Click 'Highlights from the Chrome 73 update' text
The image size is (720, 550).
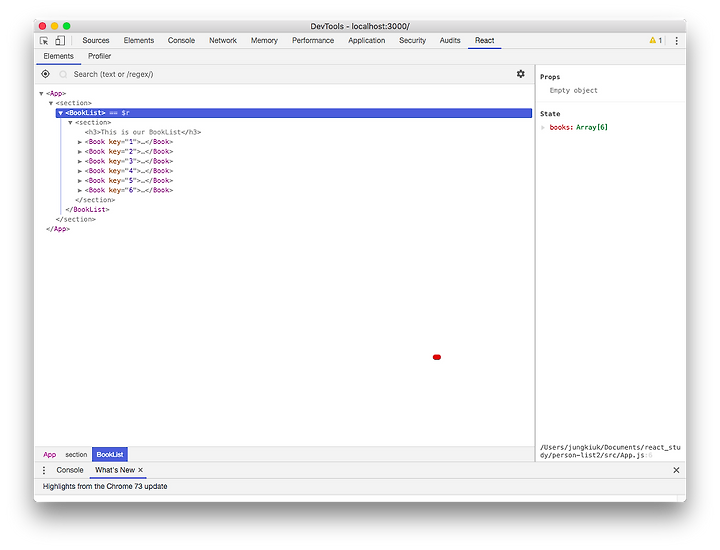(105, 486)
